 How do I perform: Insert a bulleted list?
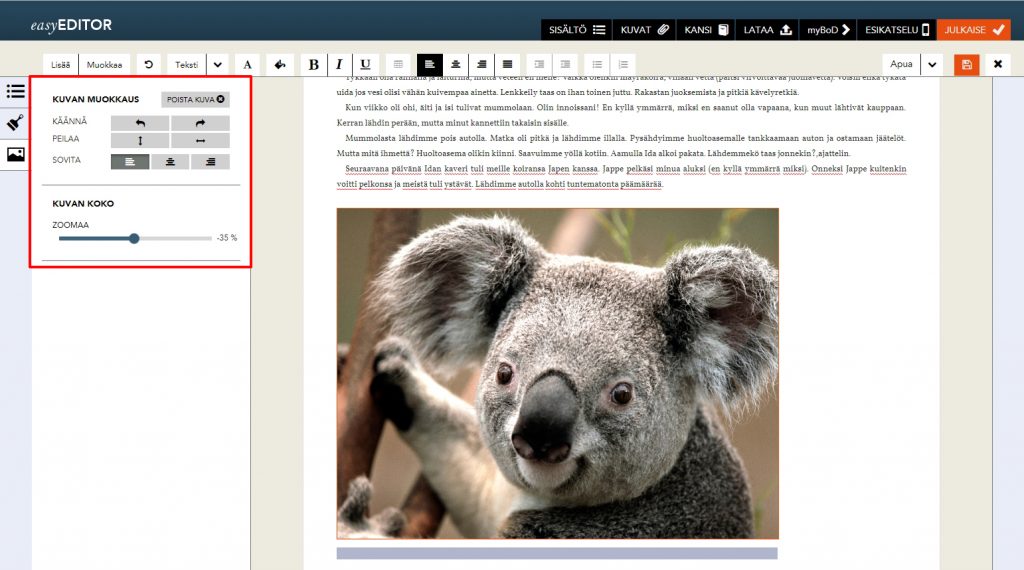click(597, 65)
